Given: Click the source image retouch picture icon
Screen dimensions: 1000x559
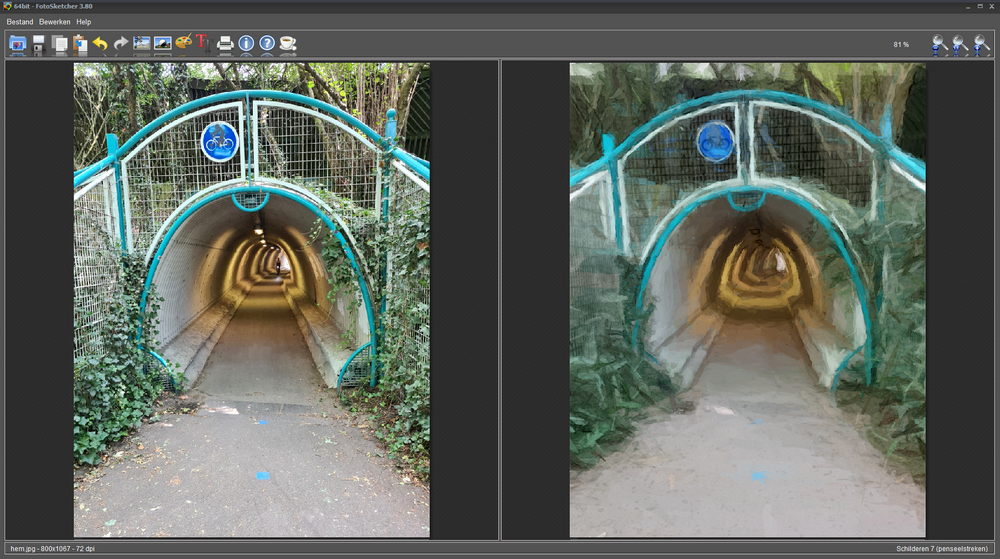Looking at the screenshot, I should [x=142, y=43].
